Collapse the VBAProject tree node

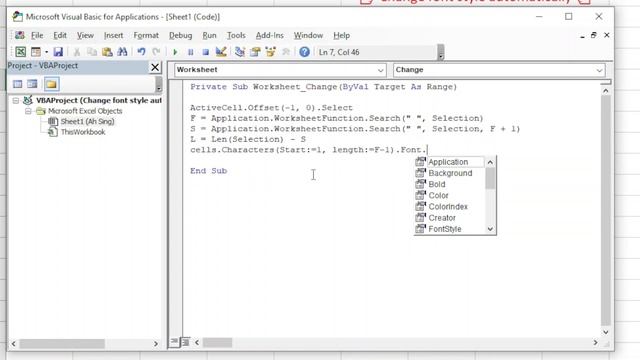click(x=16, y=100)
